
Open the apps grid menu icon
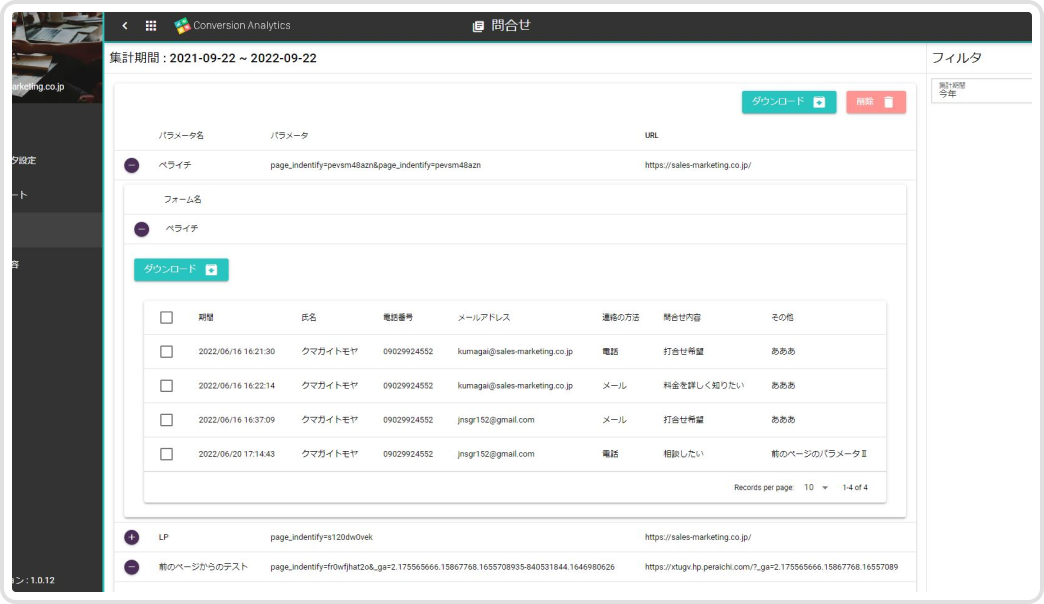click(x=151, y=26)
